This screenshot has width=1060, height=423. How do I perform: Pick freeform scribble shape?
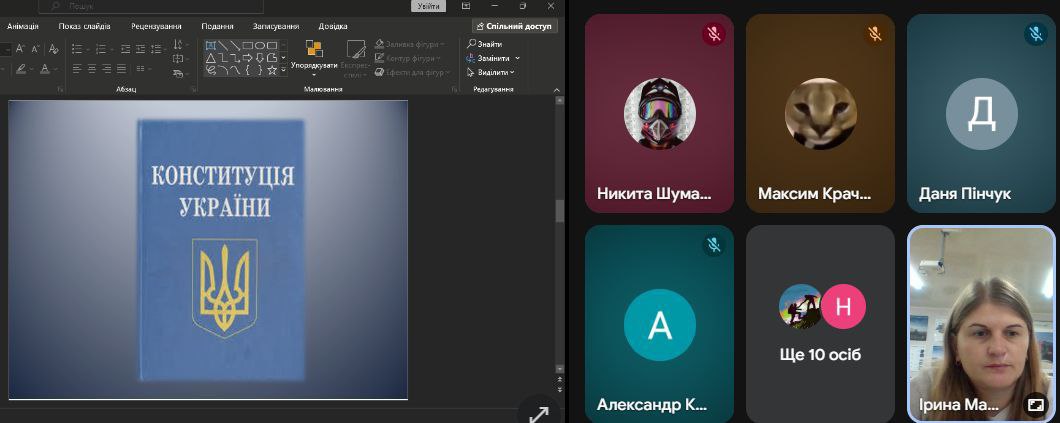tap(210, 70)
